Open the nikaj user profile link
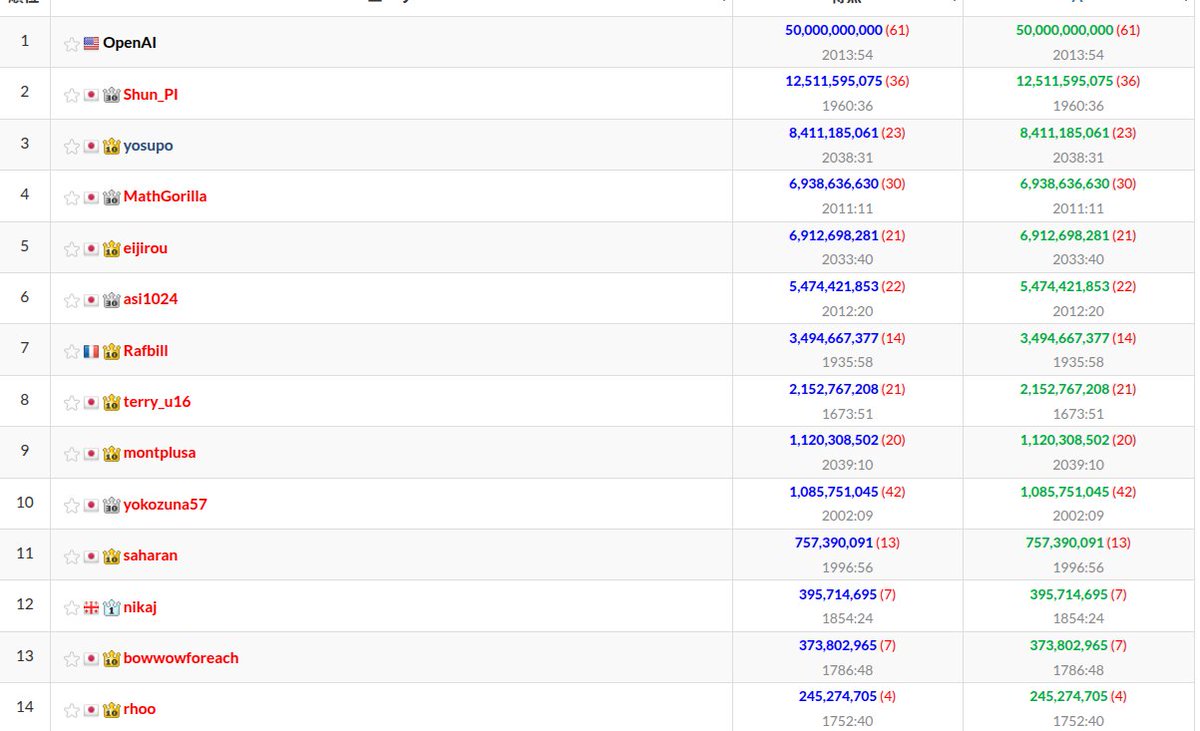The width and height of the screenshot is (1200, 731). (140, 608)
